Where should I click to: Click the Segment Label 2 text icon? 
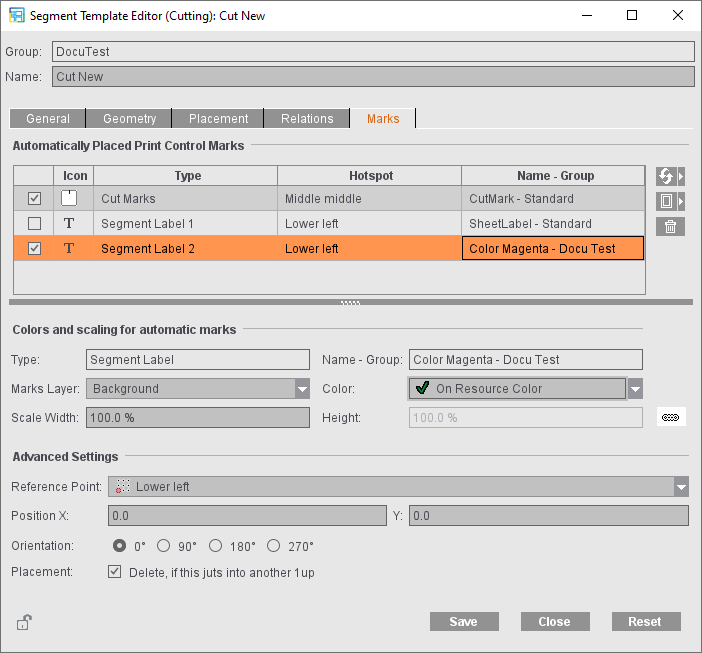(69, 249)
